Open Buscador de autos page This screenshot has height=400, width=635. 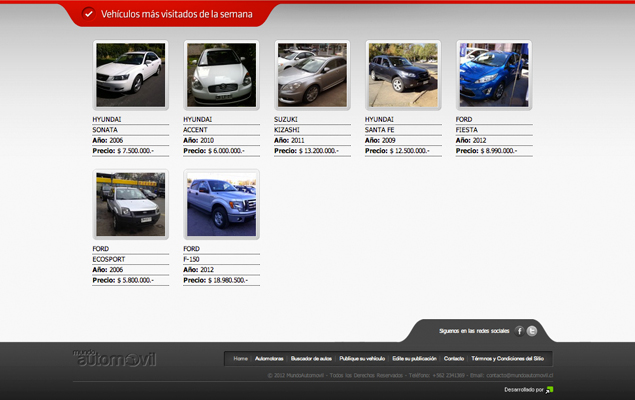pyautogui.click(x=311, y=358)
